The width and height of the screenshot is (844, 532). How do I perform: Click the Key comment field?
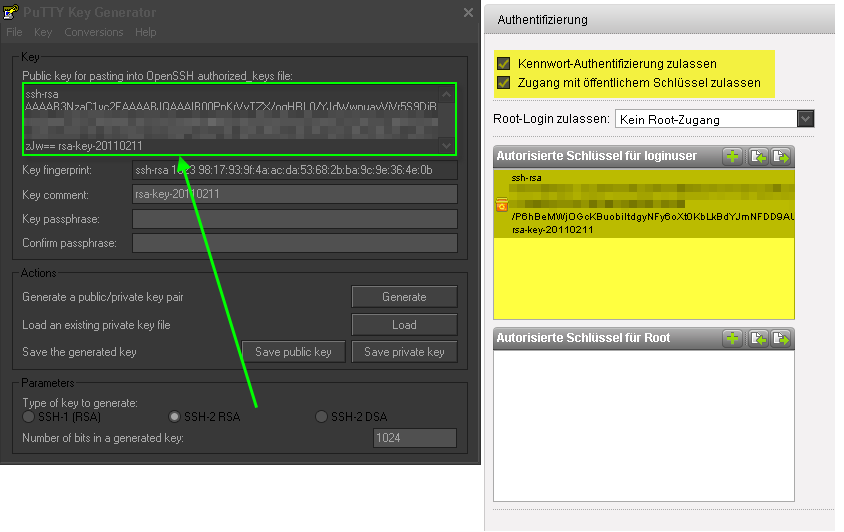(295, 194)
